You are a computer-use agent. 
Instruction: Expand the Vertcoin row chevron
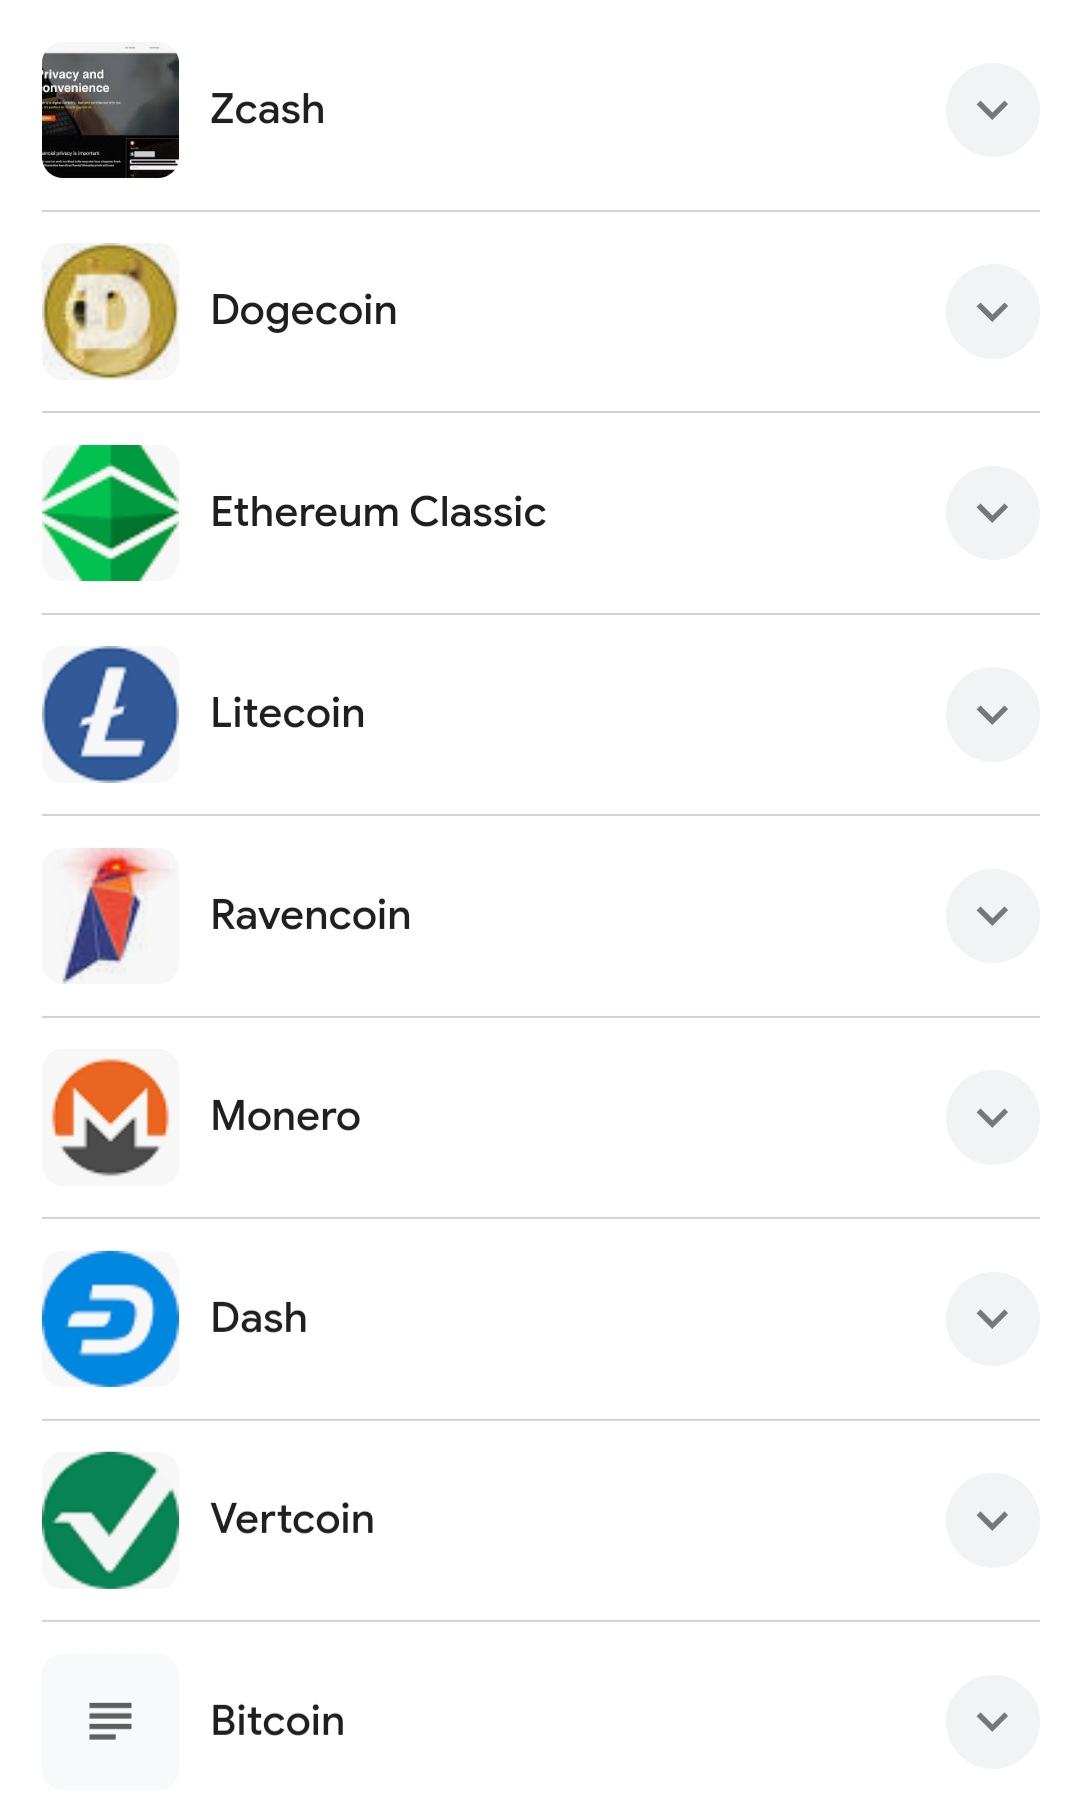pyautogui.click(x=992, y=1520)
